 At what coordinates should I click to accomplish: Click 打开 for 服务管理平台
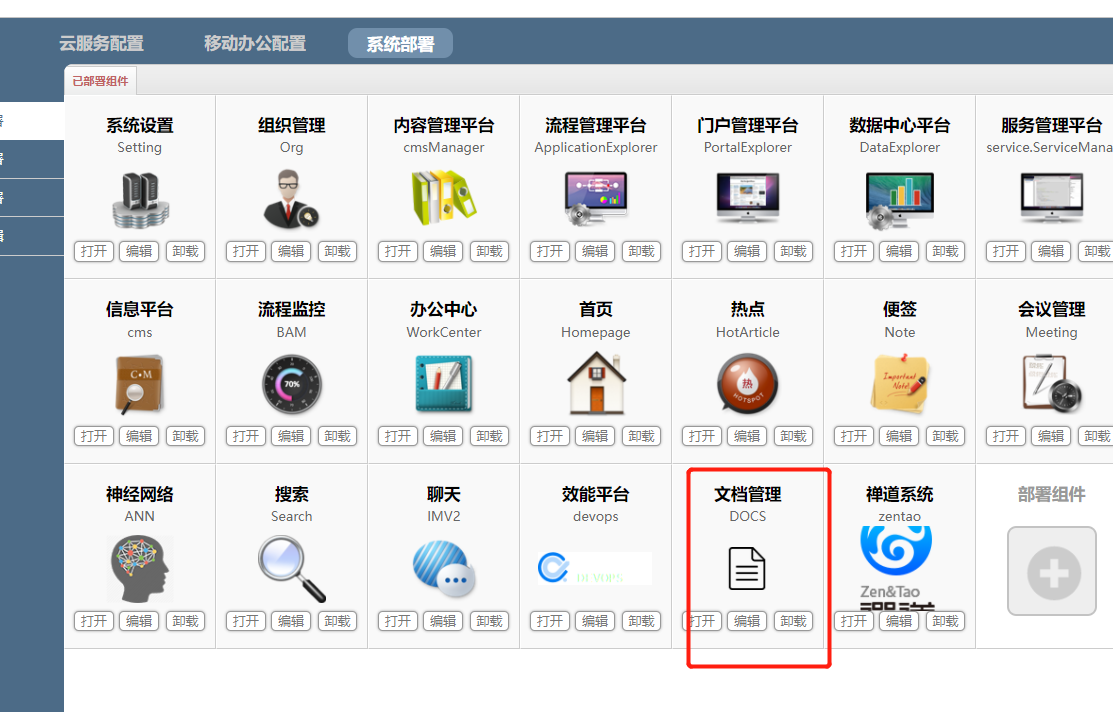(x=1005, y=251)
